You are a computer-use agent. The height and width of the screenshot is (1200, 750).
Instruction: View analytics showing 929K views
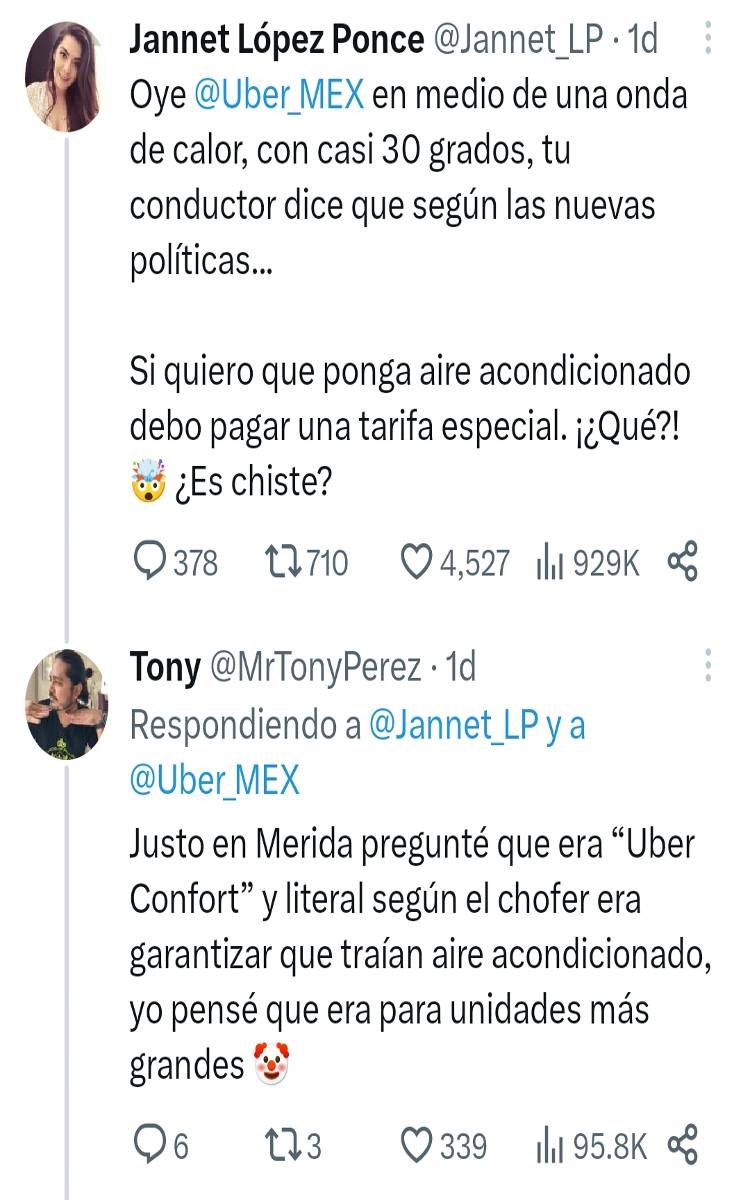pyautogui.click(x=588, y=563)
